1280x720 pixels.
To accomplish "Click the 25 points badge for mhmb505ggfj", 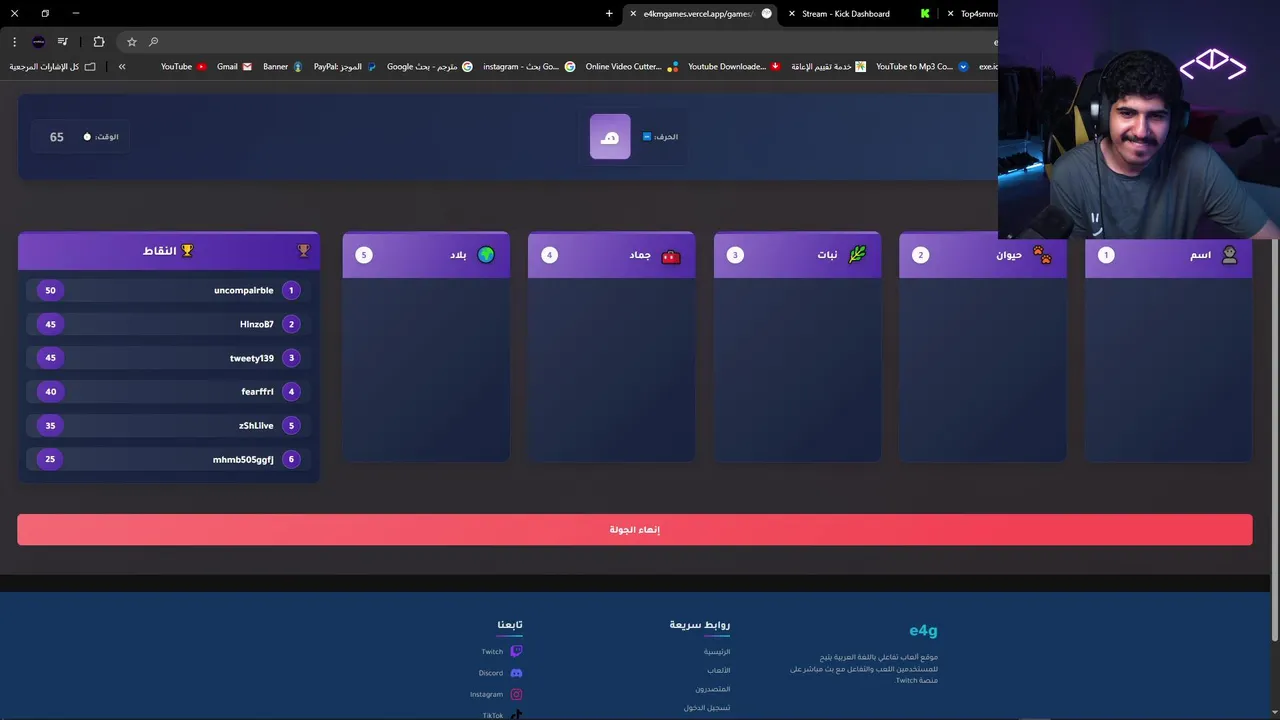I will (x=50, y=460).
